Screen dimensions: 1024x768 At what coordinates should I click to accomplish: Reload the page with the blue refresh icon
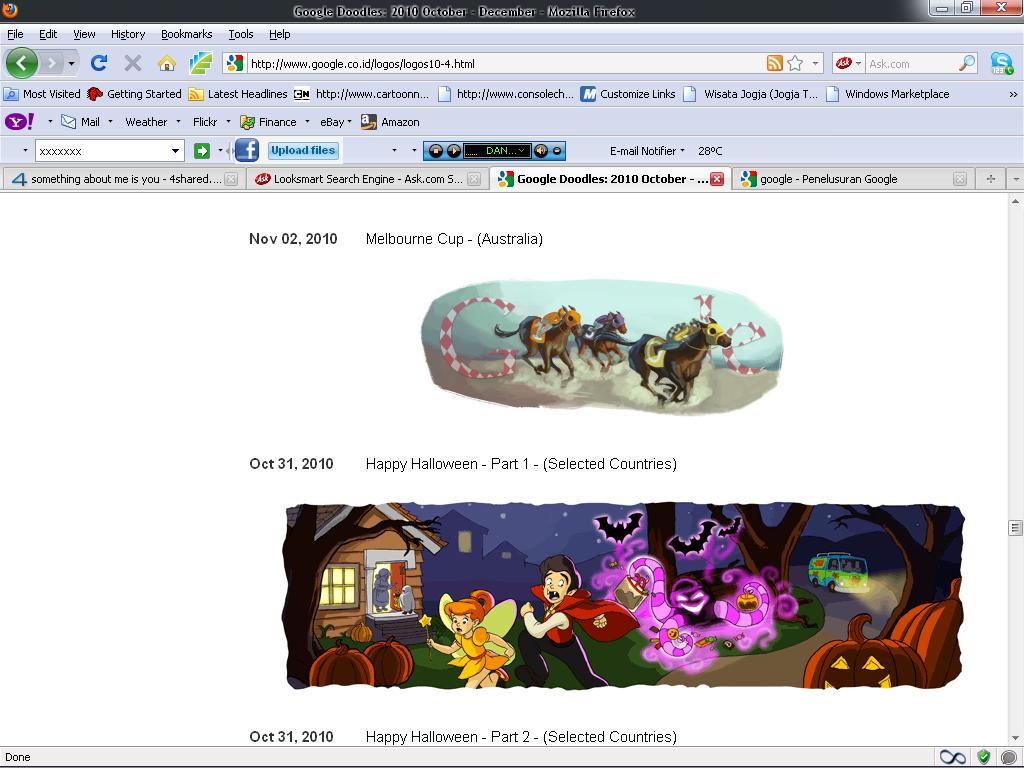(x=99, y=63)
